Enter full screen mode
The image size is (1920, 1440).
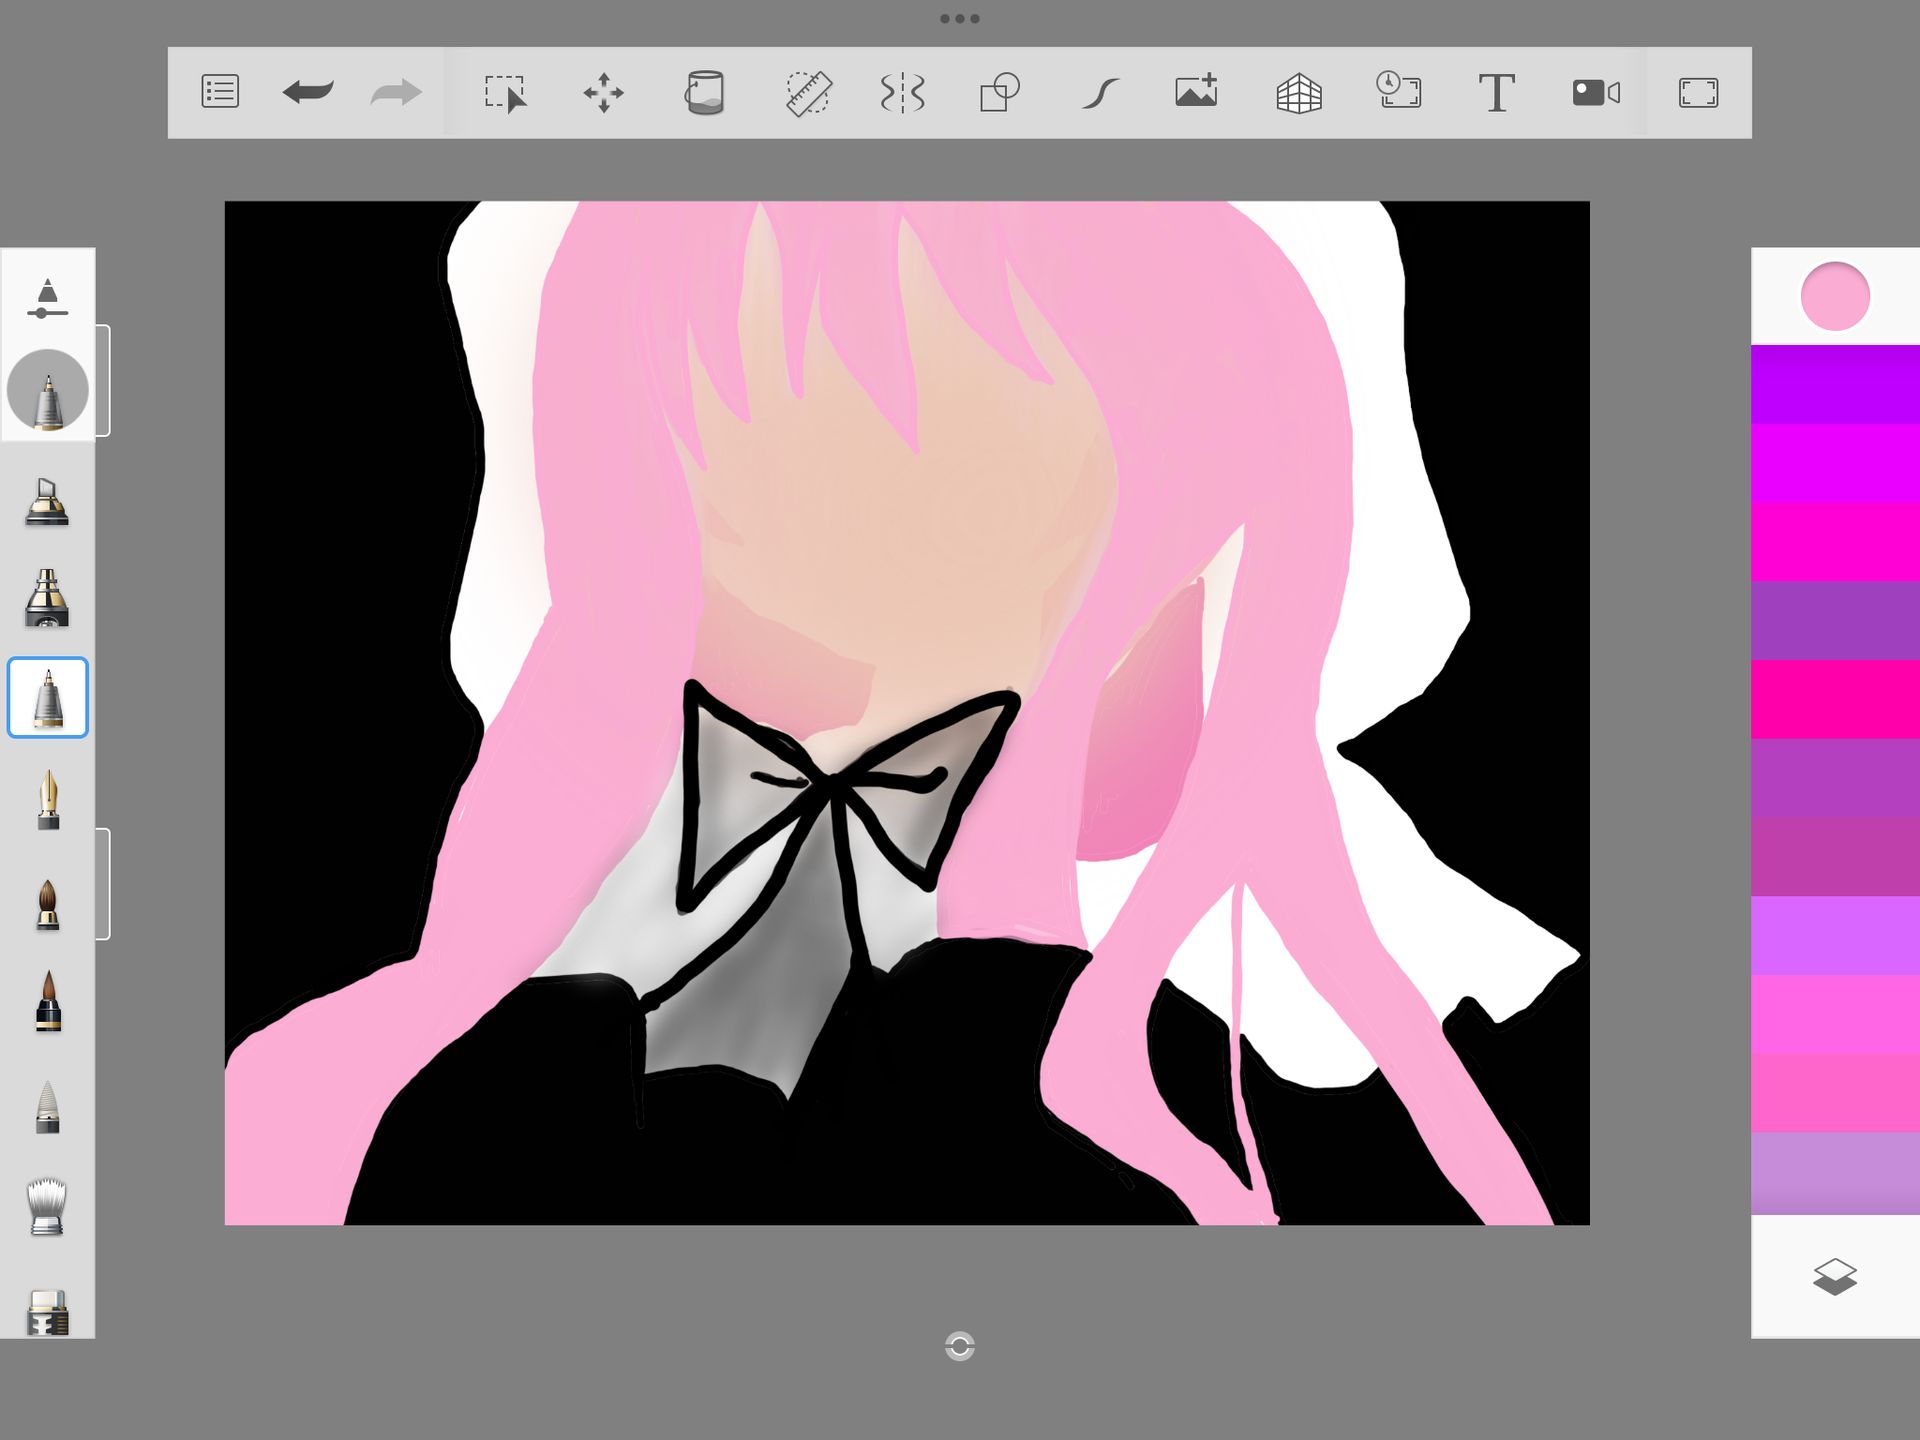click(1698, 93)
